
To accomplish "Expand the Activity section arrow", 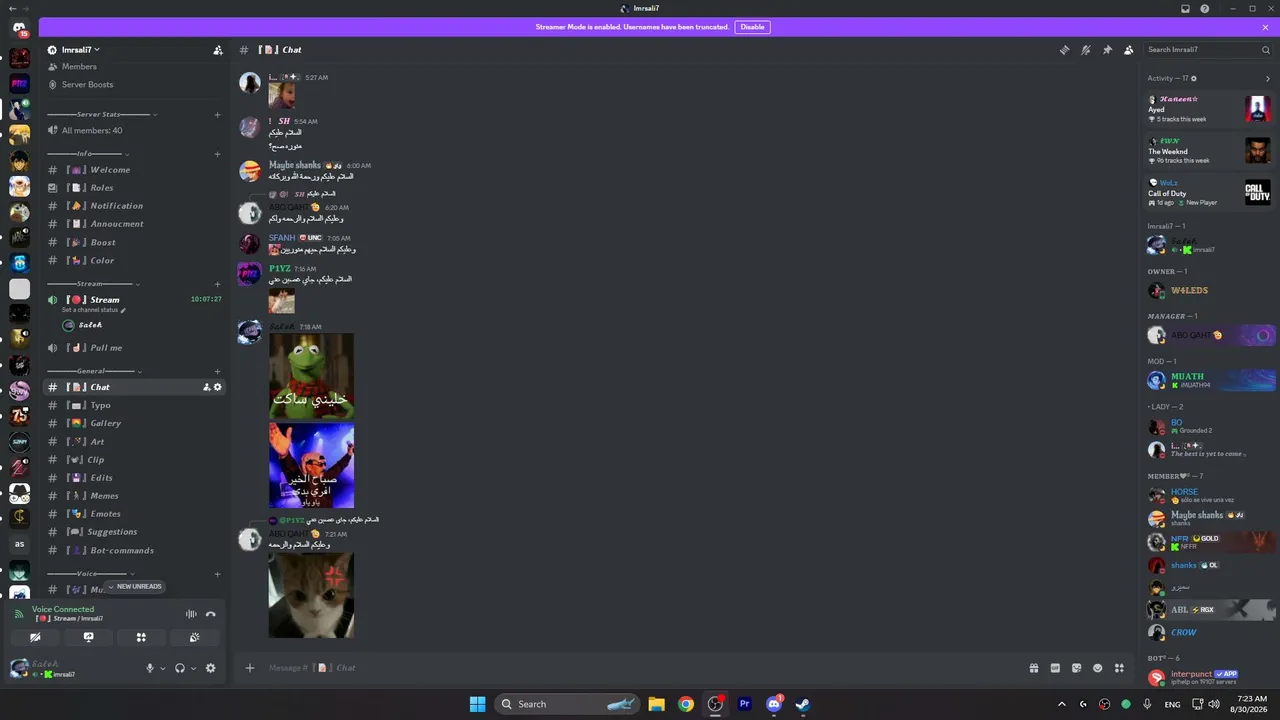I will click(x=1268, y=78).
